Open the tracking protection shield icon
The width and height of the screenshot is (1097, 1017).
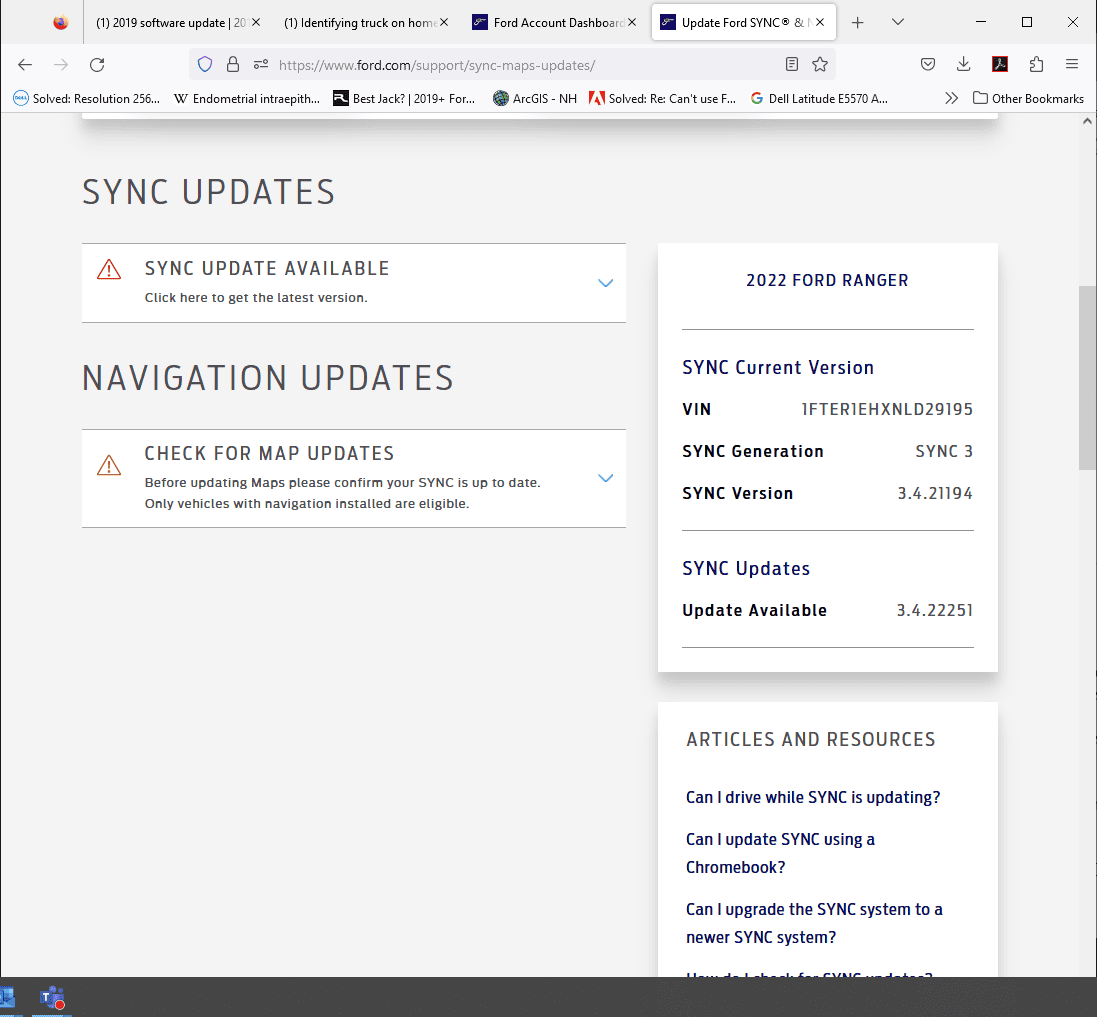click(x=205, y=65)
